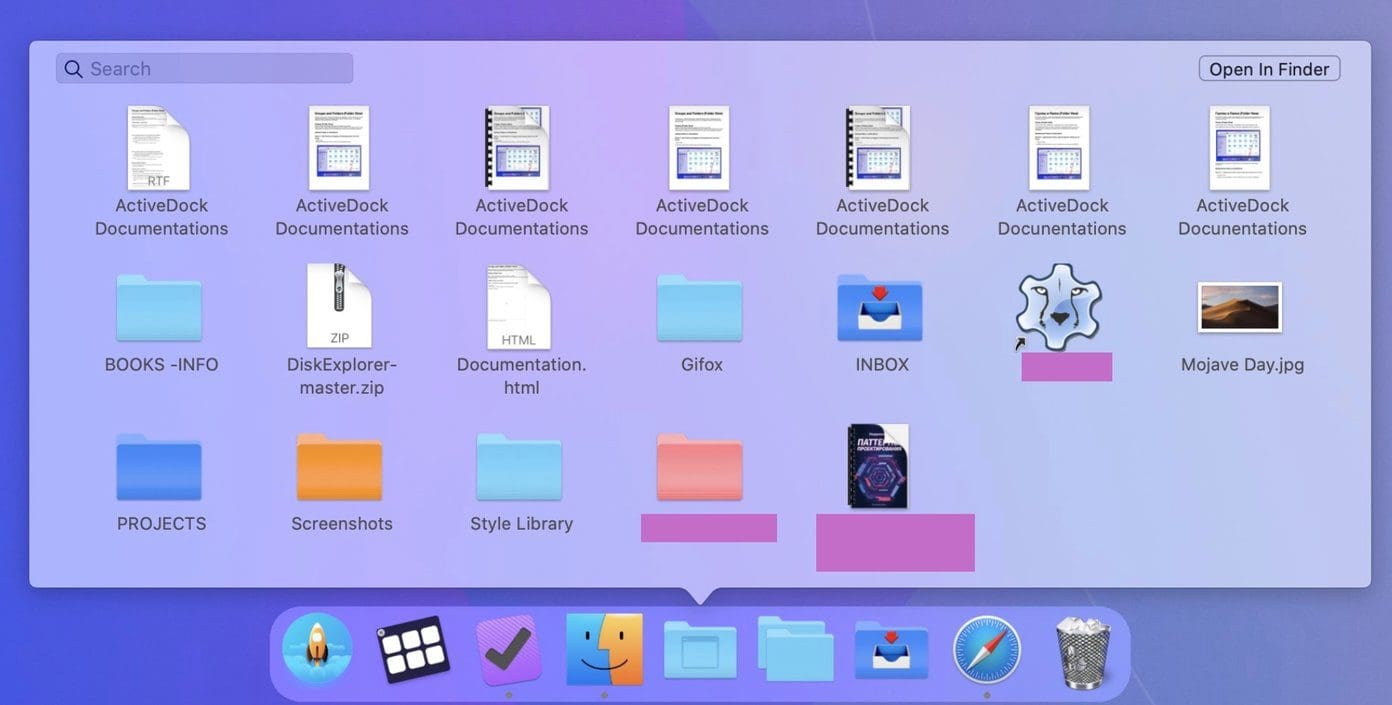
Task: Open the pink folder in the grid
Action: [700, 466]
